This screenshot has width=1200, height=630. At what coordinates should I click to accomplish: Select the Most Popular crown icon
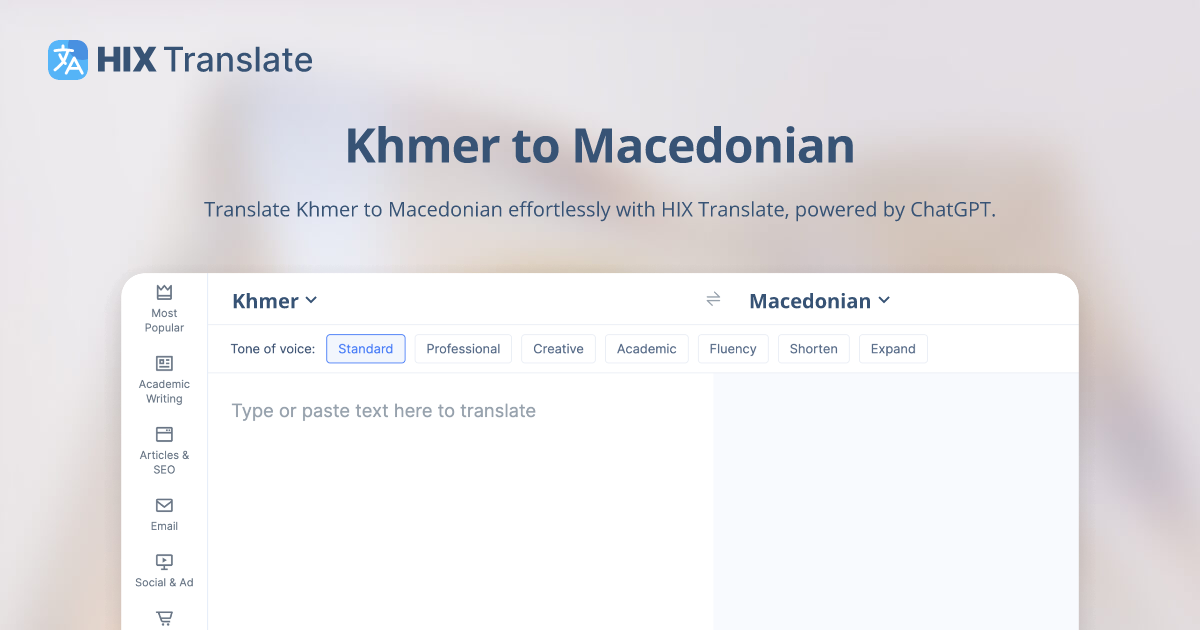point(163,291)
